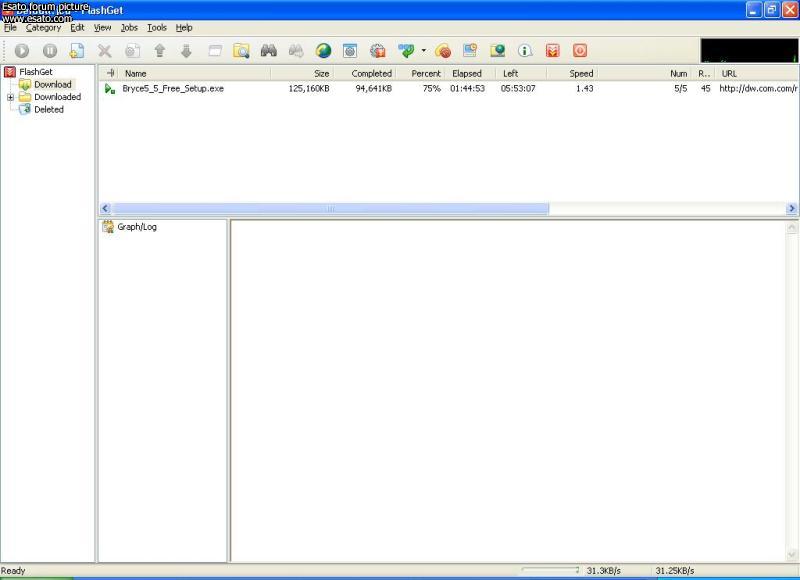Image resolution: width=800 pixels, height=580 pixels.
Task: Click the Start download toolbar icon
Action: click(21, 51)
